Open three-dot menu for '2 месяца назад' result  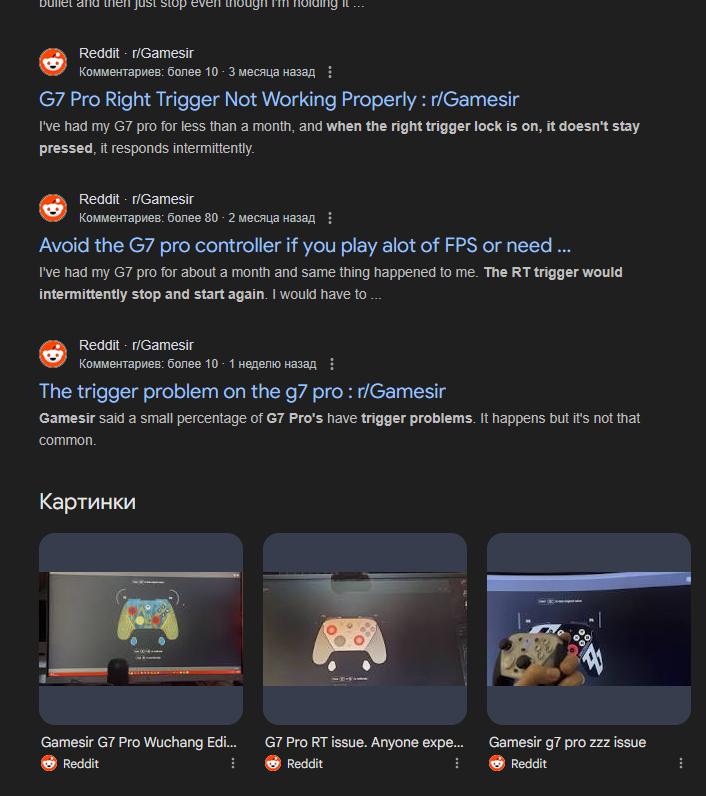[x=330, y=218]
